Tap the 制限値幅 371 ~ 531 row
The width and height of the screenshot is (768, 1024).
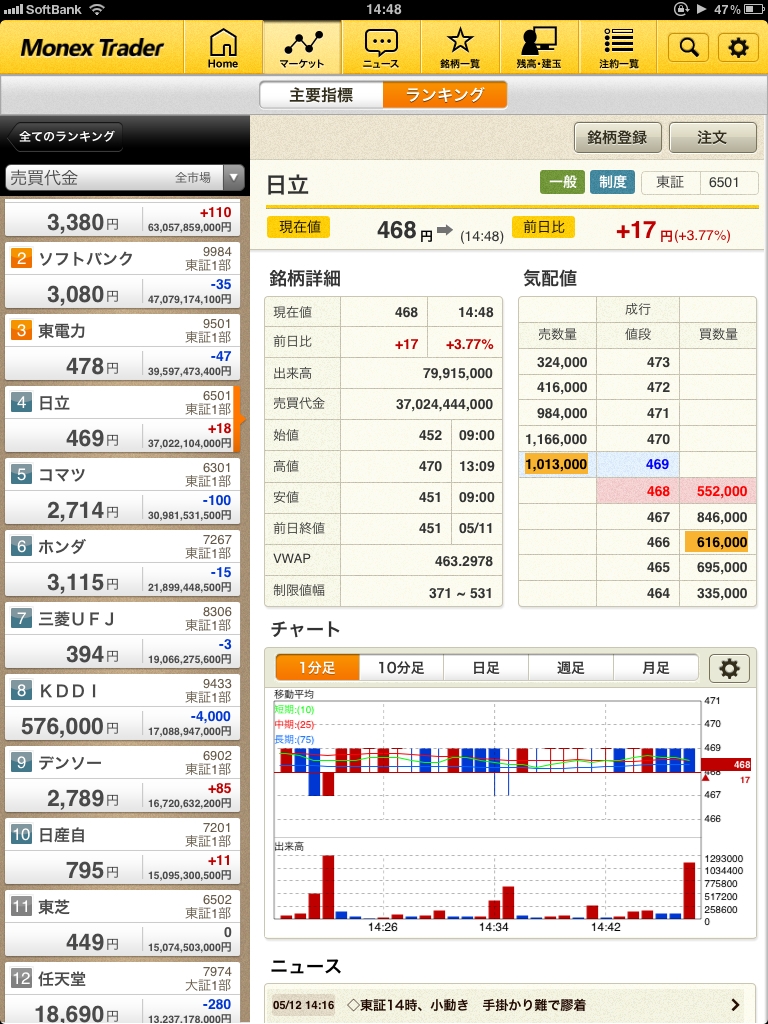(383, 592)
